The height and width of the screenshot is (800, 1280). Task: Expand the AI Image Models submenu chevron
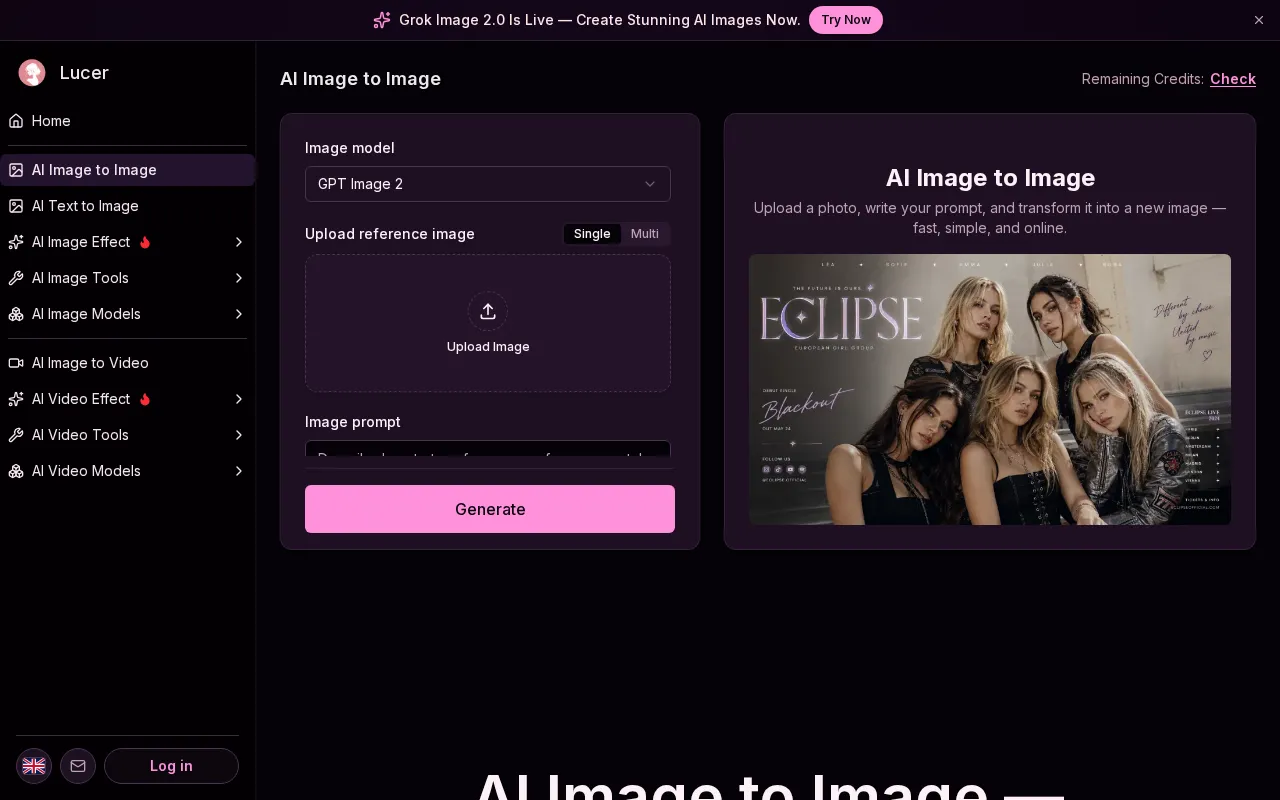[239, 314]
